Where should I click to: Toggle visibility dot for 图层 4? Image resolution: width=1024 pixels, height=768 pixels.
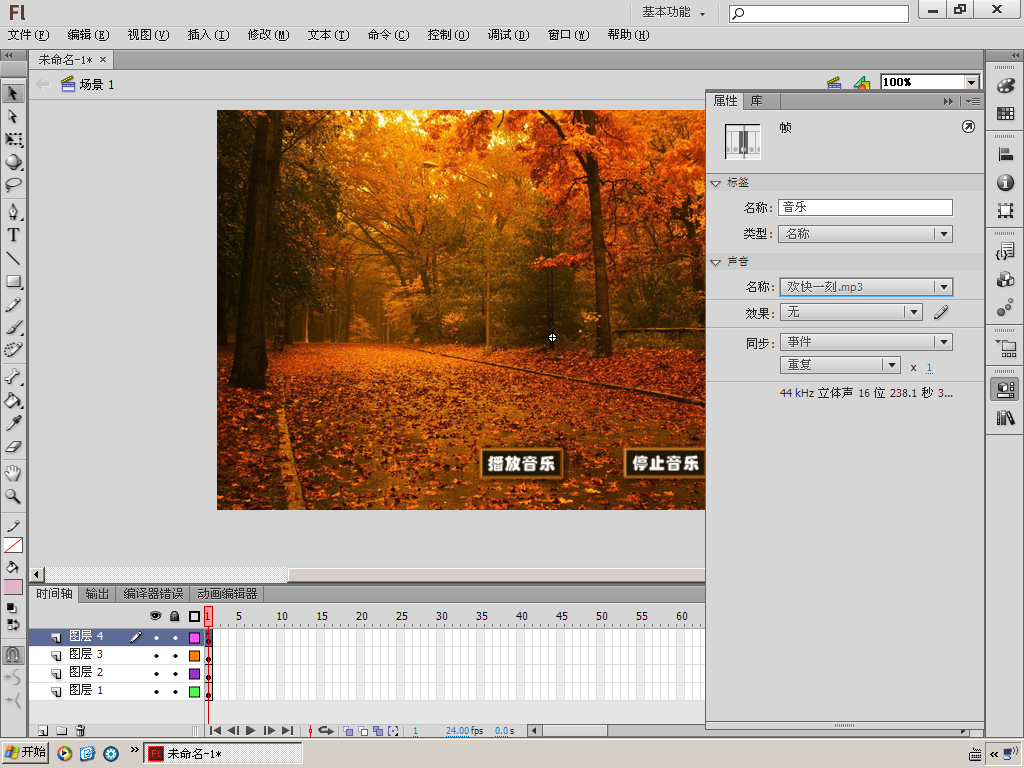156,637
